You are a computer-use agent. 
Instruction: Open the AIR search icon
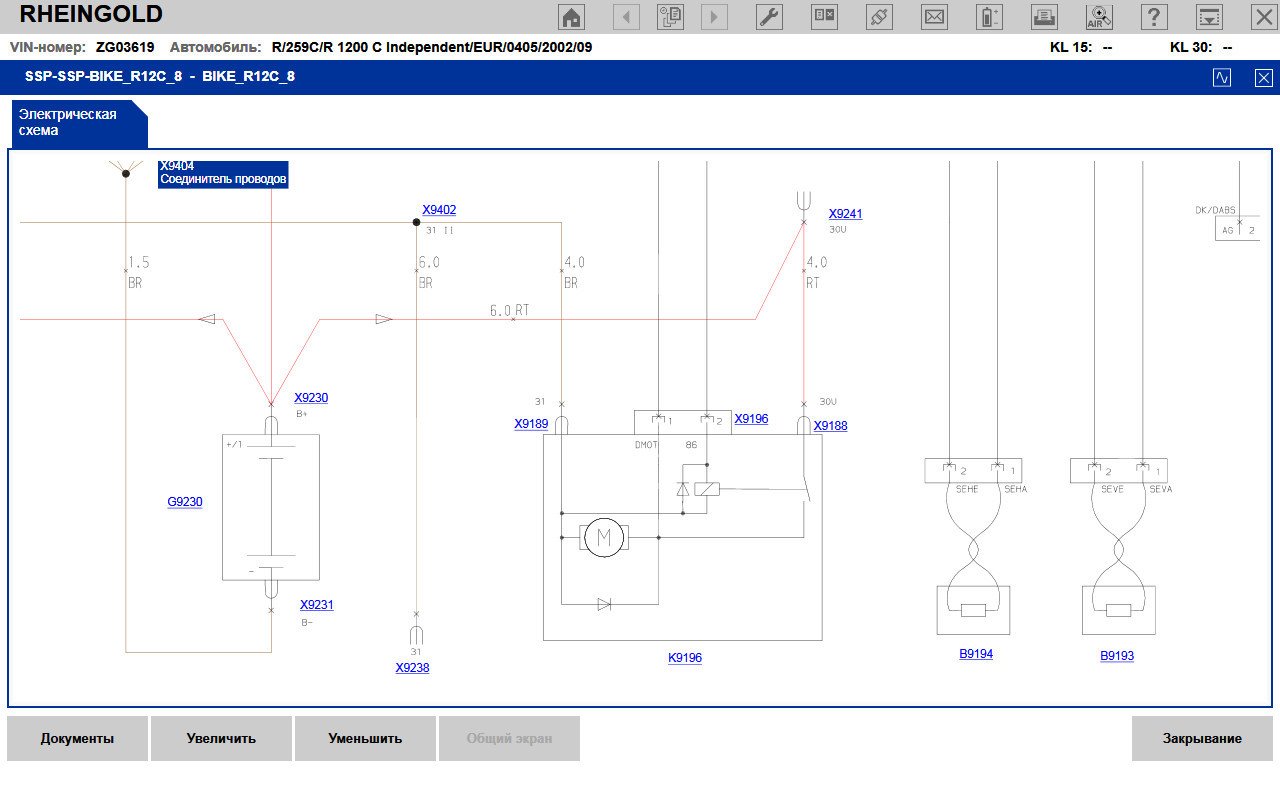(1099, 17)
